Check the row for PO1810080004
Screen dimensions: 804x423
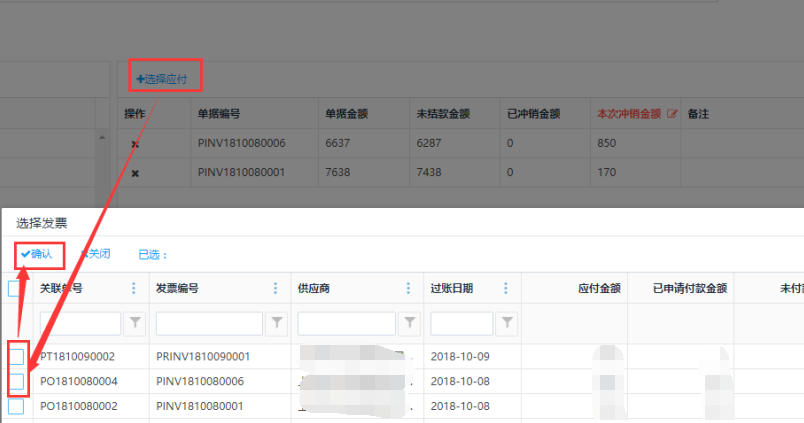(16, 382)
